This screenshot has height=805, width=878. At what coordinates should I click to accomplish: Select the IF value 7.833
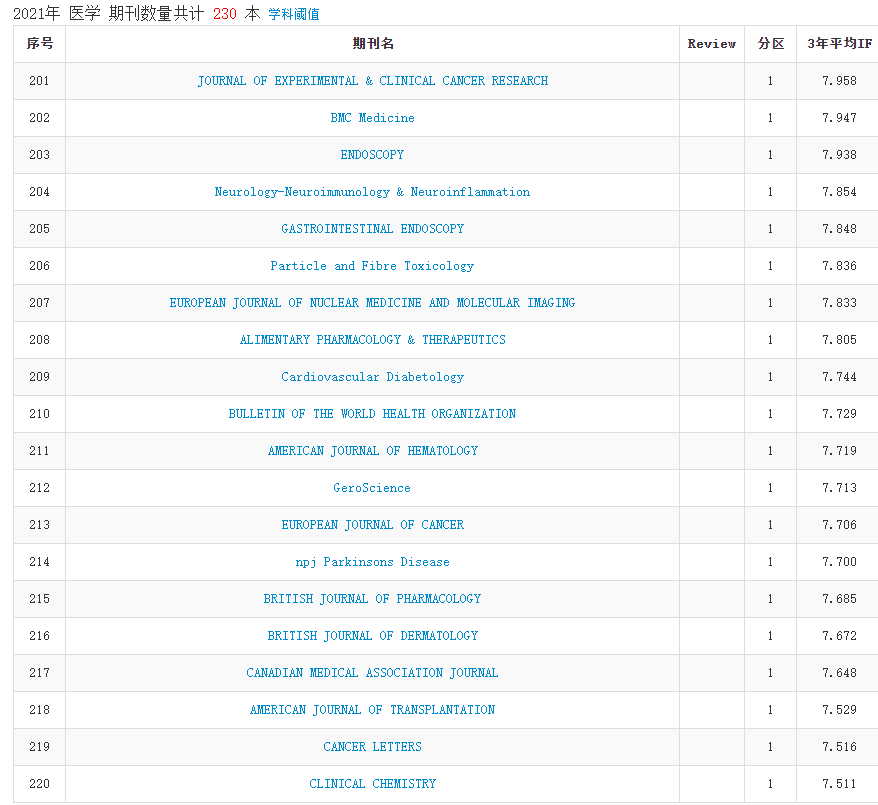coord(839,302)
